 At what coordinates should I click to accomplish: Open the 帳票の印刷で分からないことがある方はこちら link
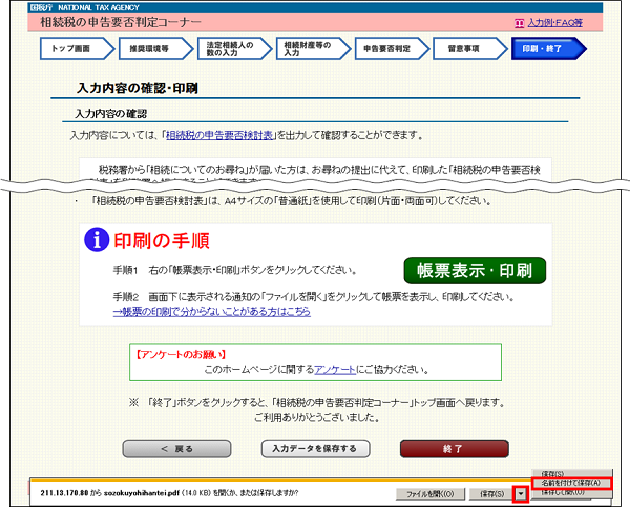[212, 312]
